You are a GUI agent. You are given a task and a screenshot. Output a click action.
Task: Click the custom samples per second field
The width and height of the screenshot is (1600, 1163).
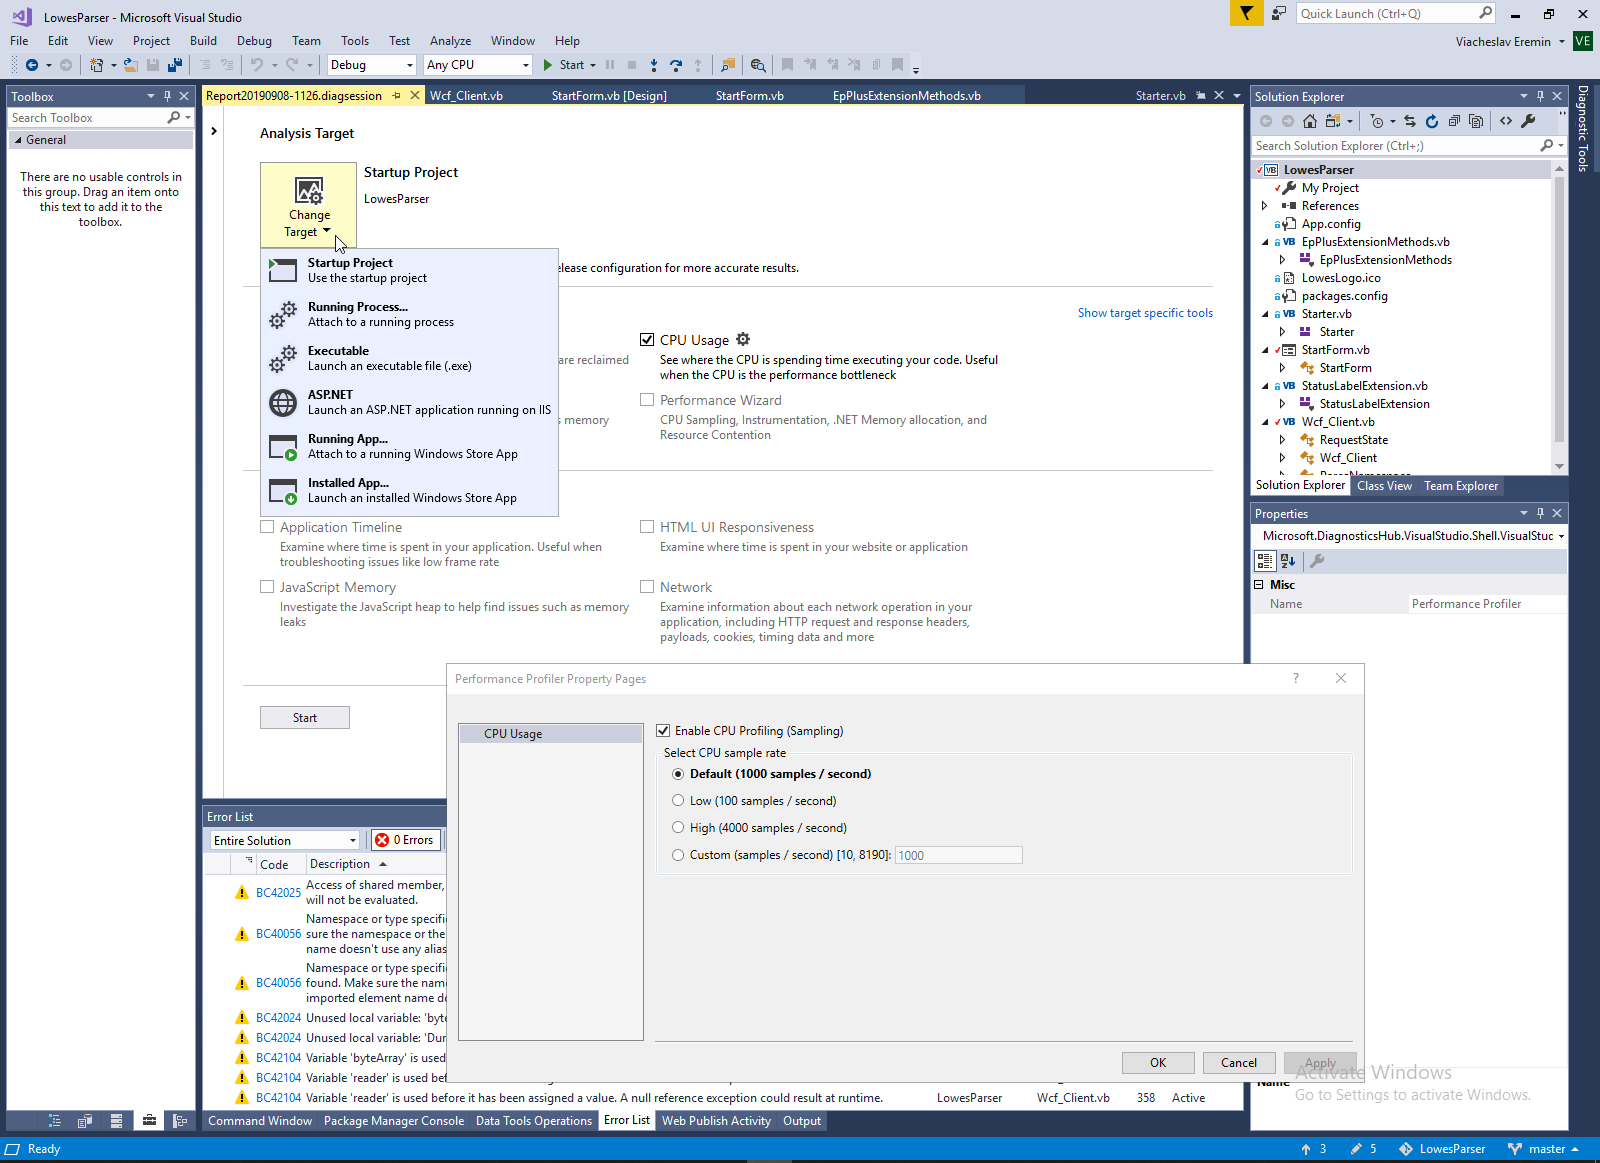pos(958,855)
